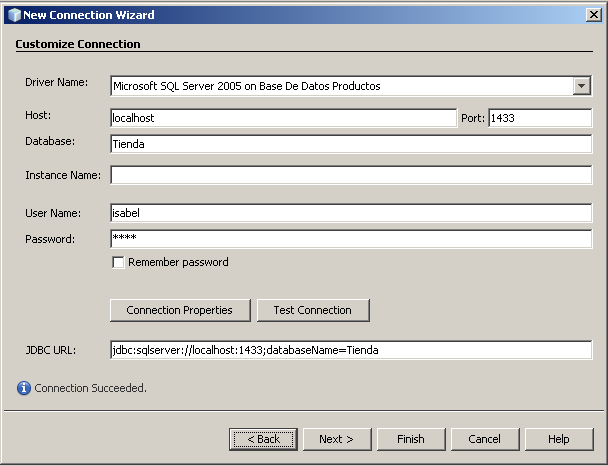The image size is (608, 466).
Task: Click the User Name field with isabel
Action: (351, 213)
